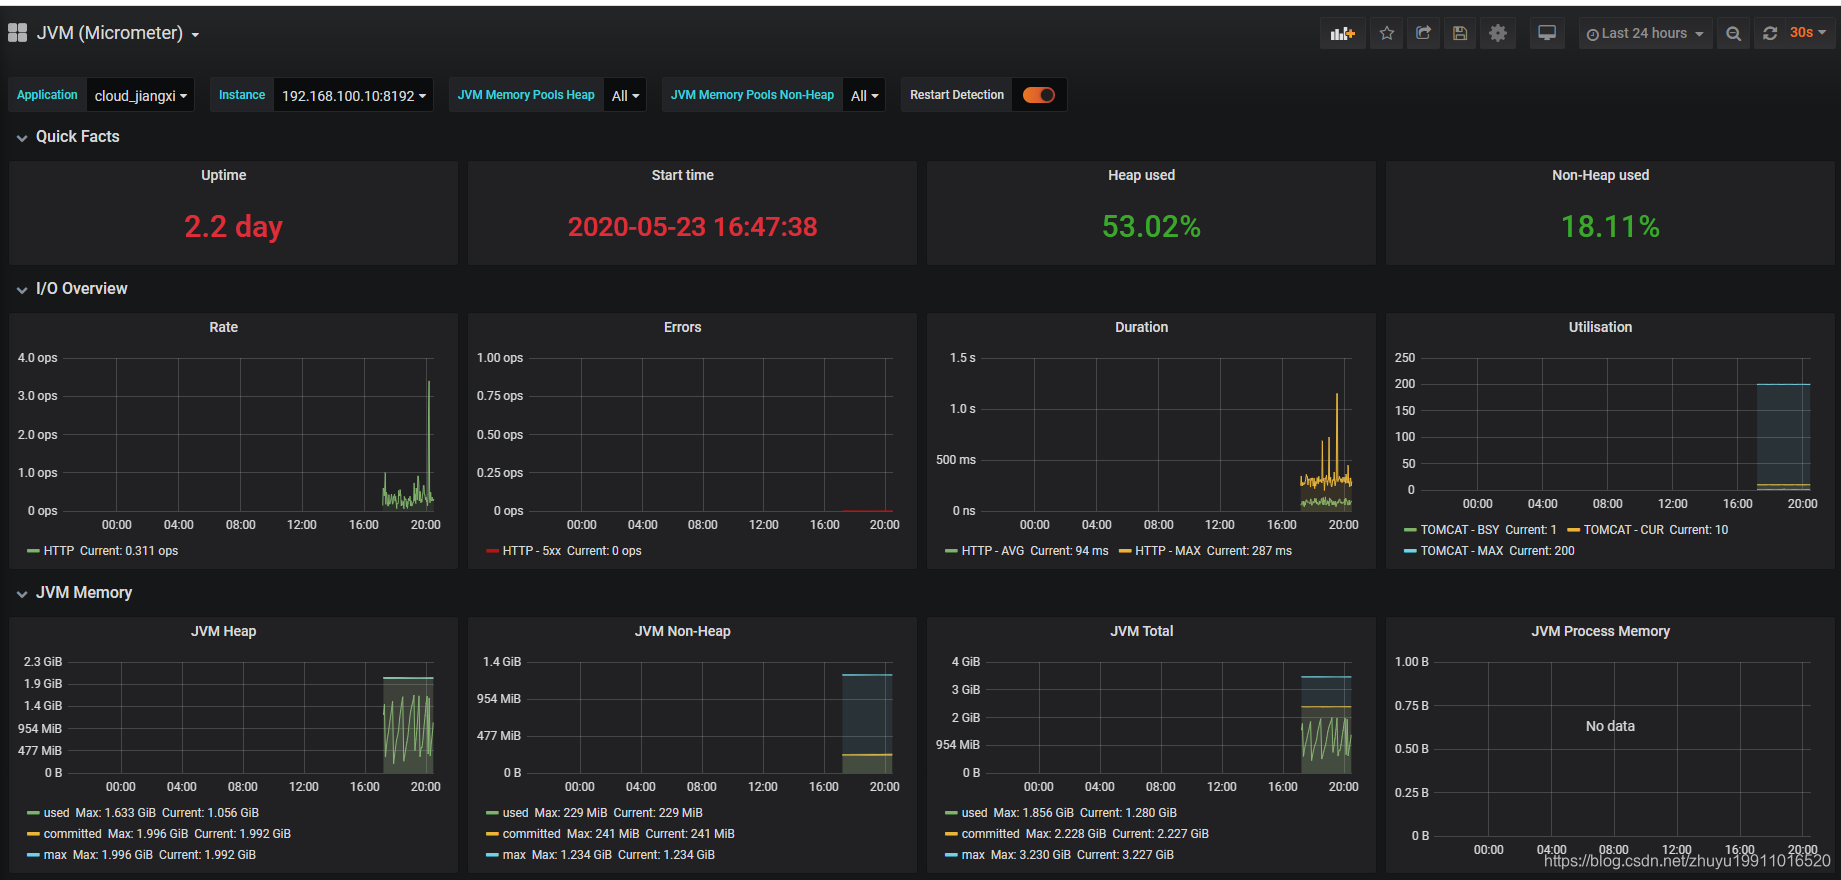Toggle the TOMCAT - BSY legend series
The height and width of the screenshot is (880, 1841).
[x=1460, y=530]
